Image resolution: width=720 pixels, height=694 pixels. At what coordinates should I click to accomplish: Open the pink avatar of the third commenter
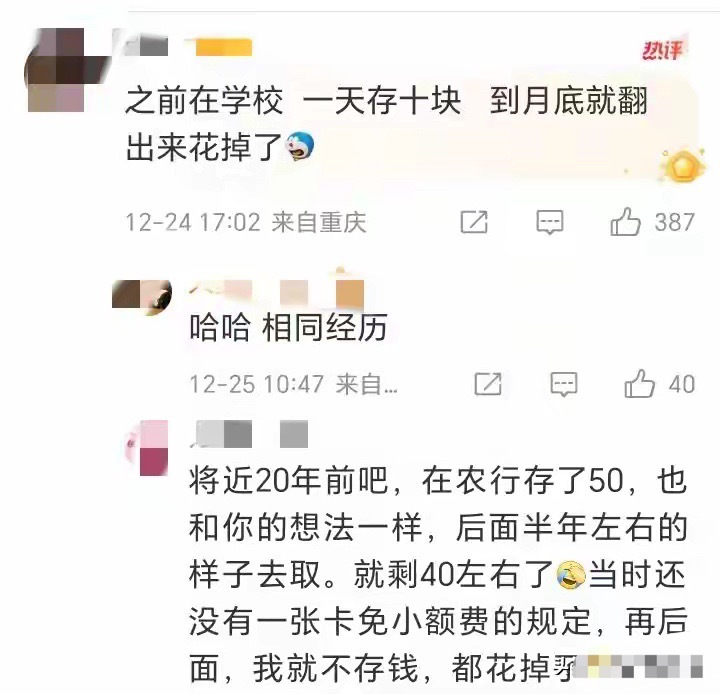[147, 448]
